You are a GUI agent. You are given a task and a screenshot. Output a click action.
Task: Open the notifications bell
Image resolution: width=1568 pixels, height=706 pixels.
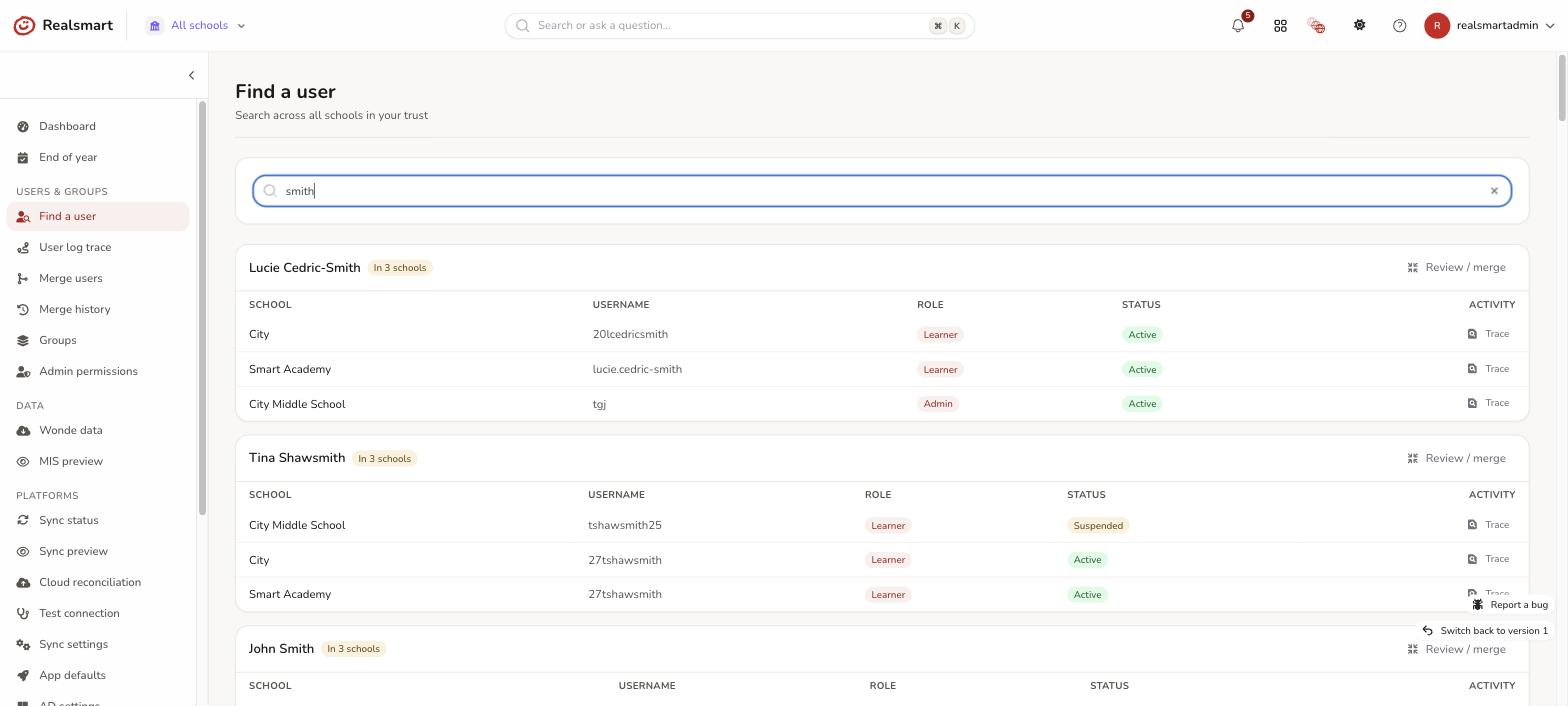click(1238, 25)
